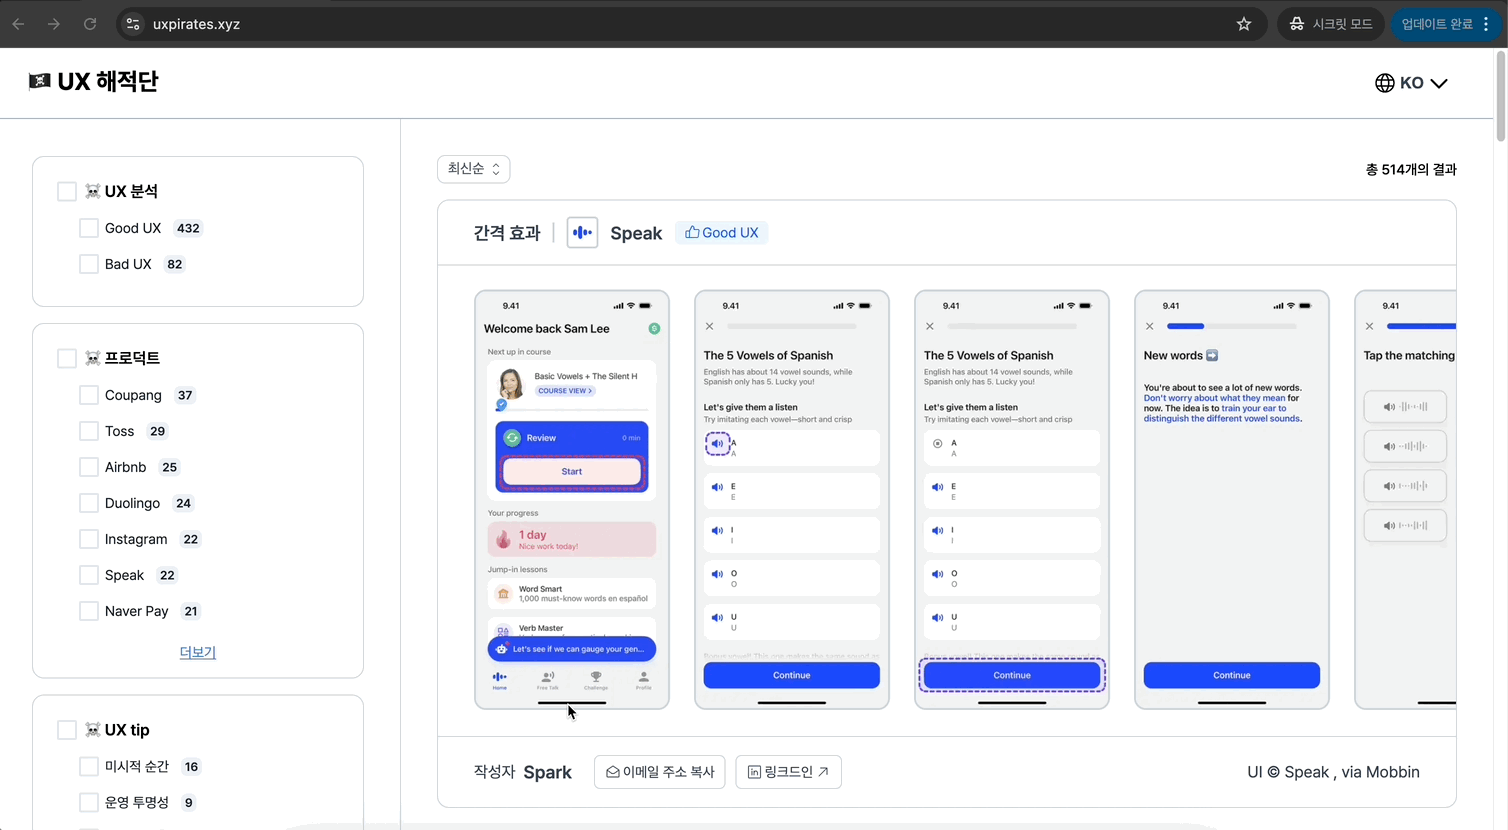The width and height of the screenshot is (1508, 830).
Task: Click the speaker icon for vowel E, second screenshot
Action: point(717,487)
